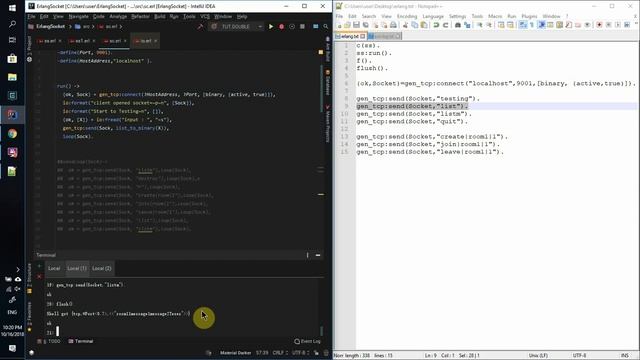Open Terminal panel options menu
Screen dimensions: 640x360
click(307, 255)
